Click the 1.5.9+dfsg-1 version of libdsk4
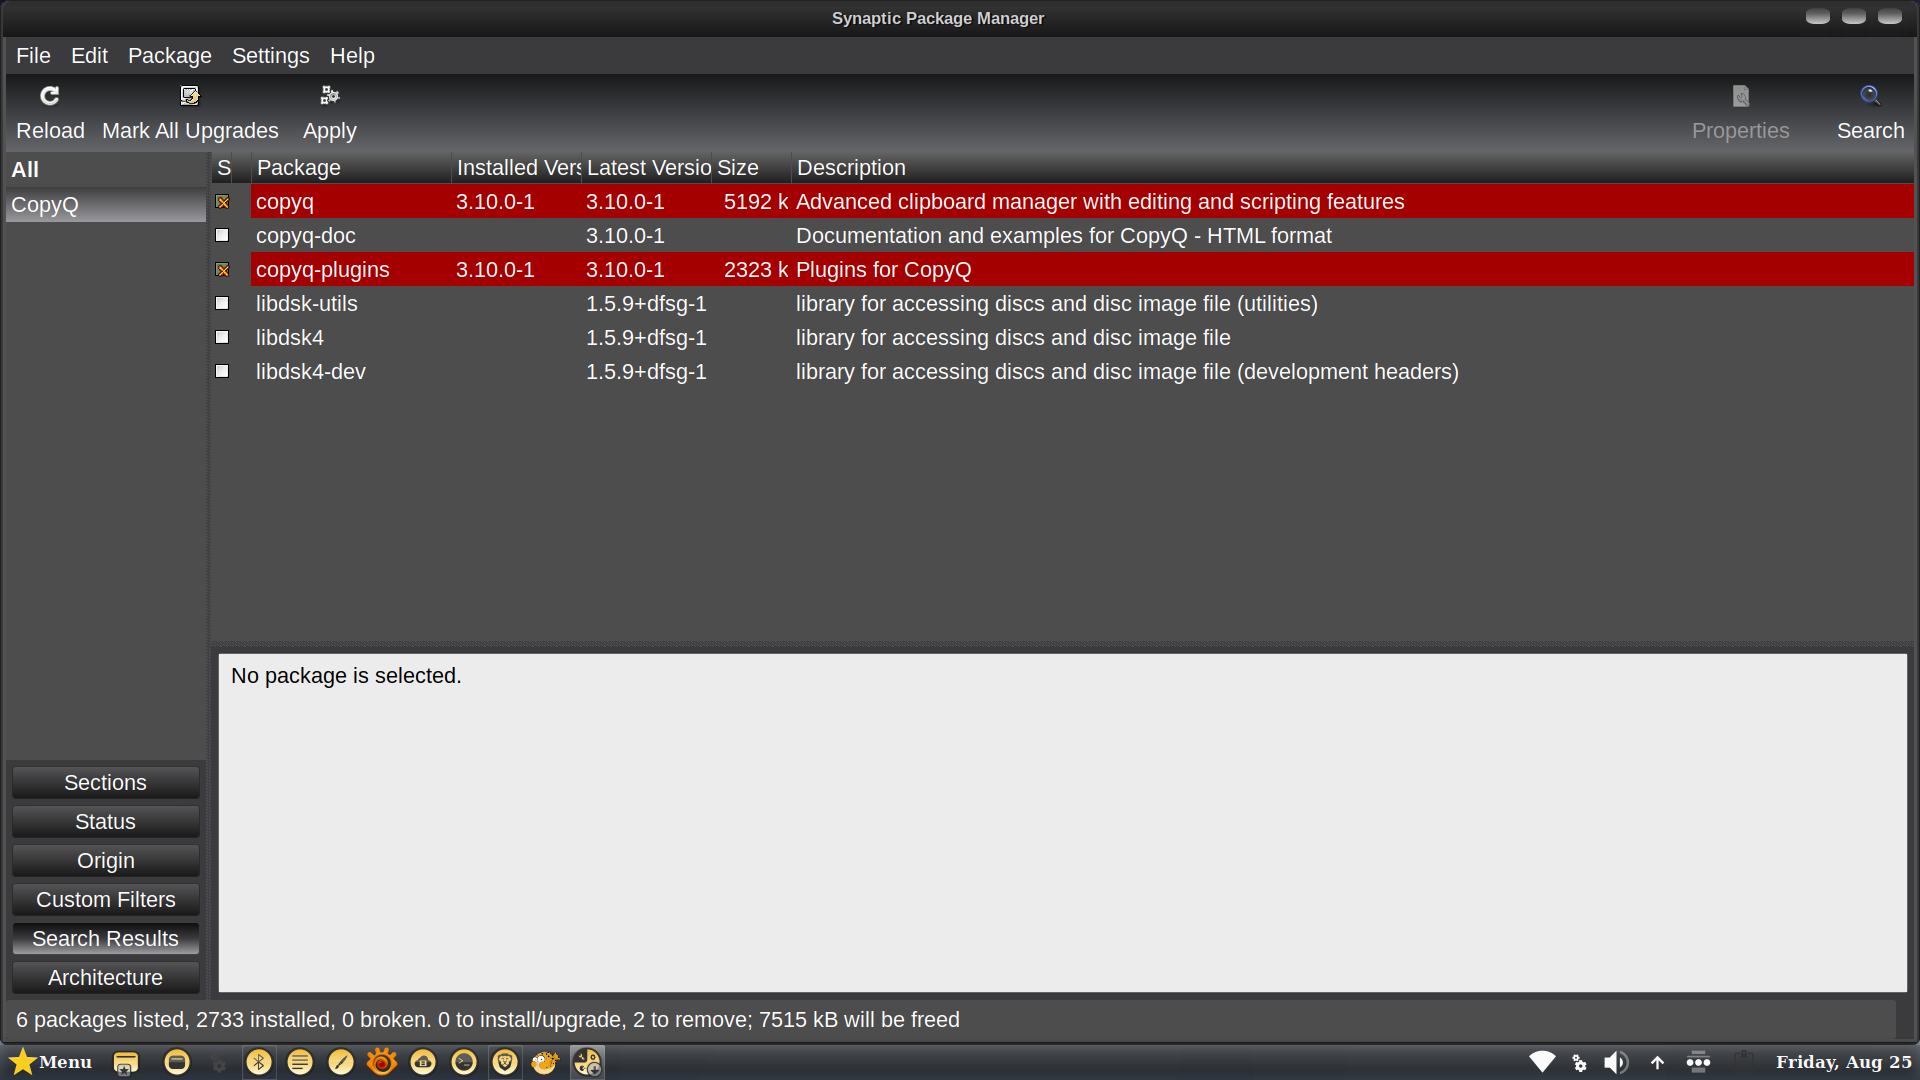 (x=646, y=338)
